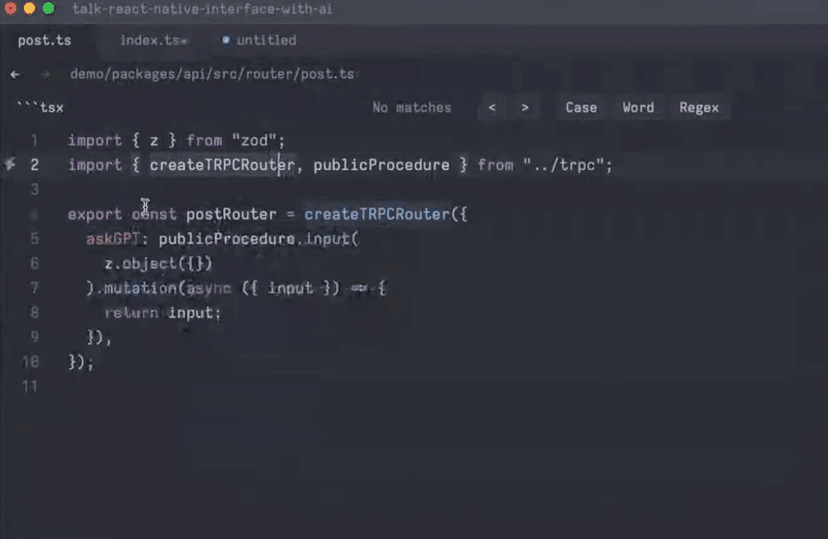Click publicProcedure in the import line

tap(381, 165)
